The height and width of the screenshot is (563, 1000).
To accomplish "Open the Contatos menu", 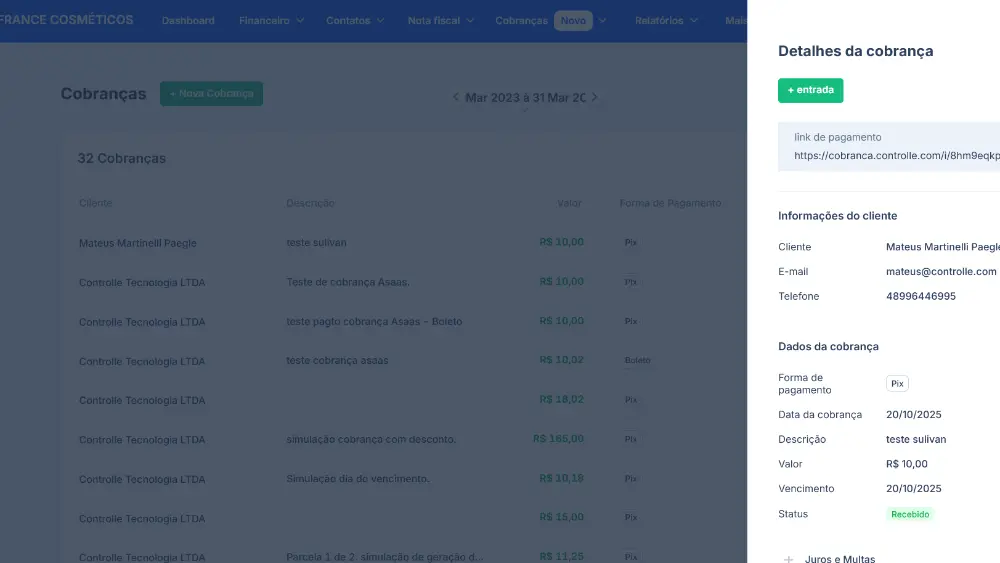I will point(348,20).
